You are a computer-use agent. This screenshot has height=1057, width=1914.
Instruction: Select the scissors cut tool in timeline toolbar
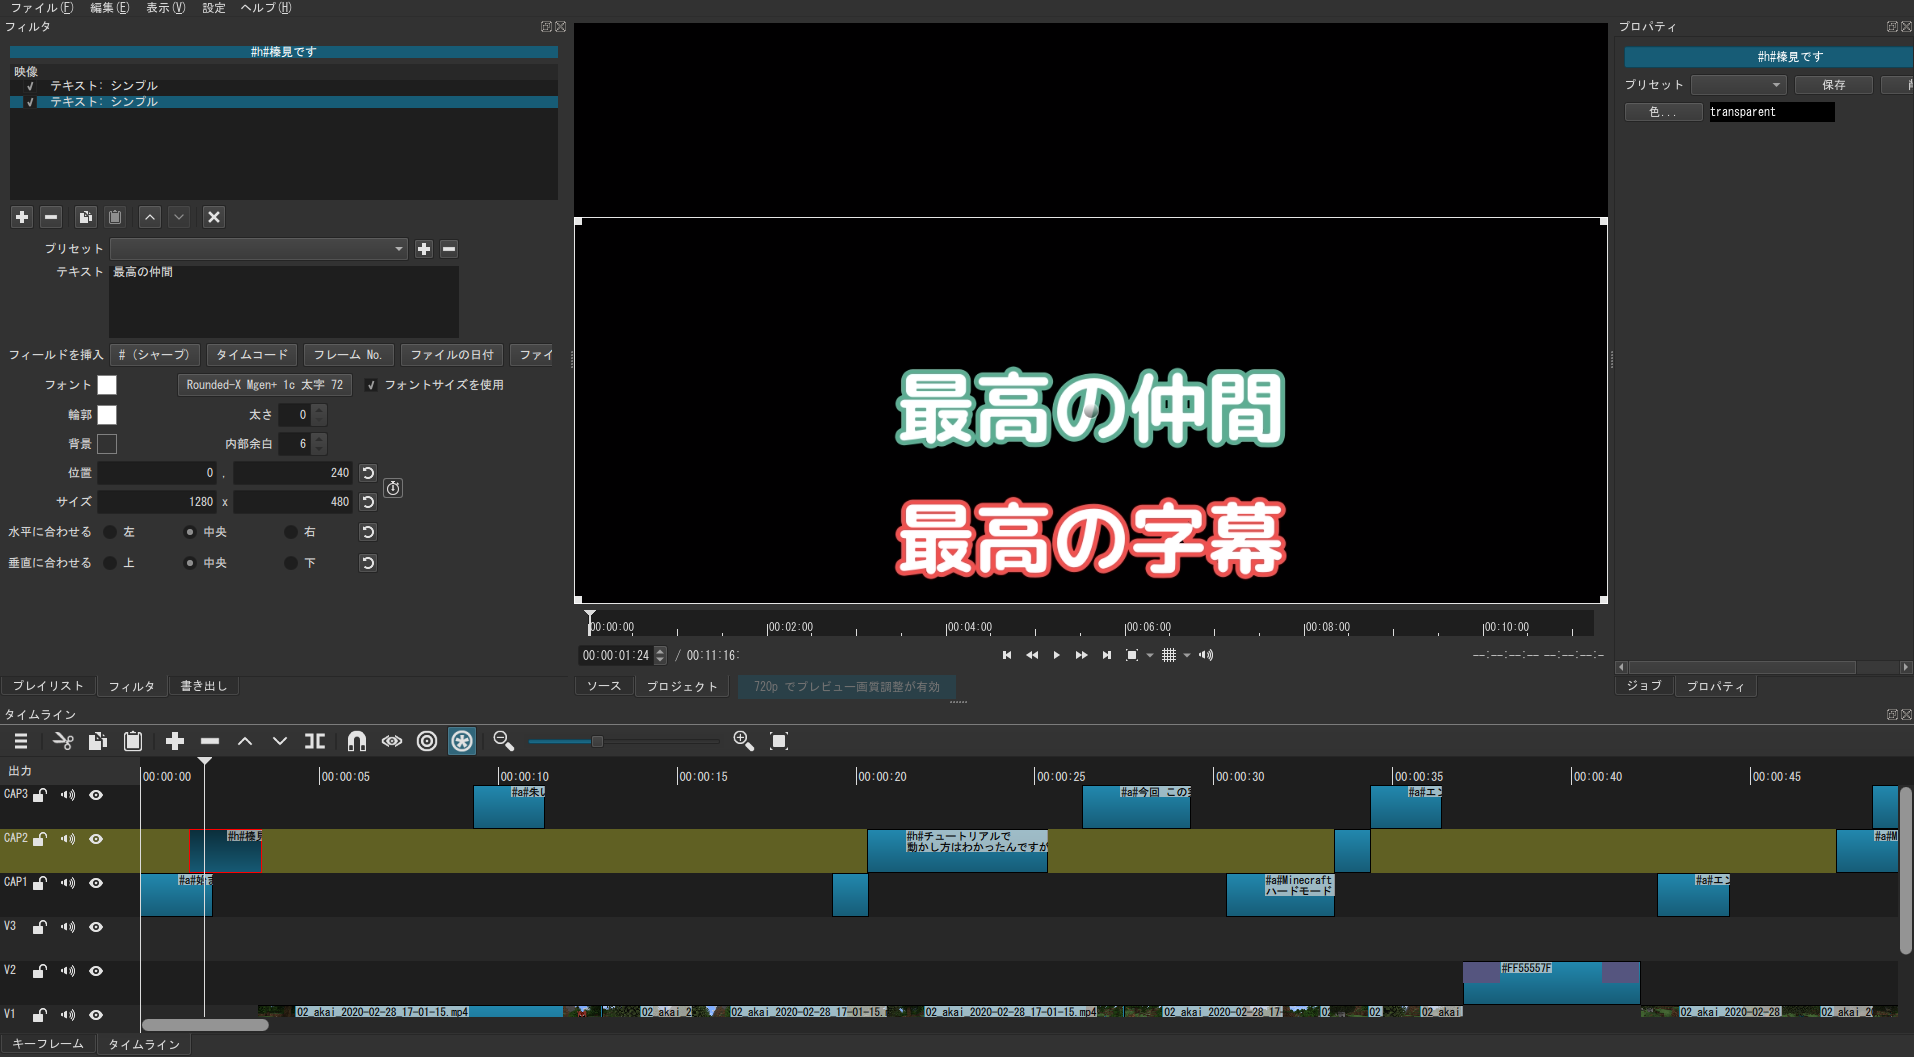pos(63,741)
